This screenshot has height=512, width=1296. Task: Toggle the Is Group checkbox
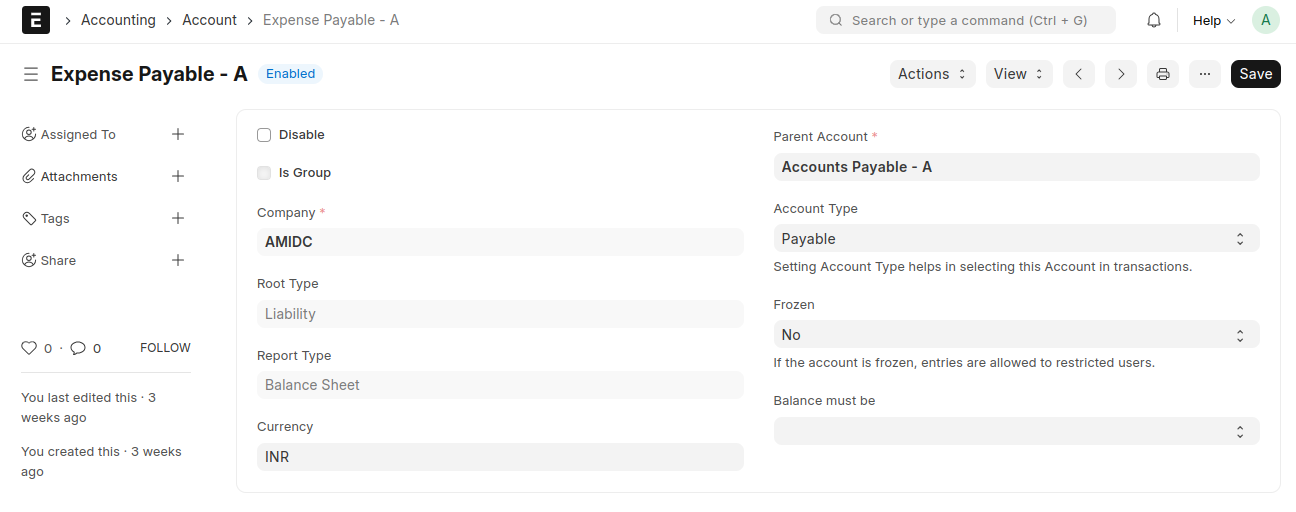click(x=264, y=173)
